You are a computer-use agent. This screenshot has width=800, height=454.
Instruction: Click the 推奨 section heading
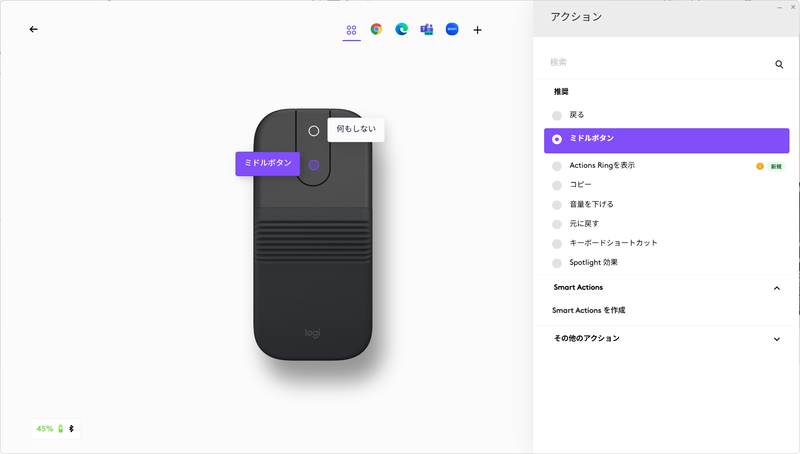[x=561, y=92]
